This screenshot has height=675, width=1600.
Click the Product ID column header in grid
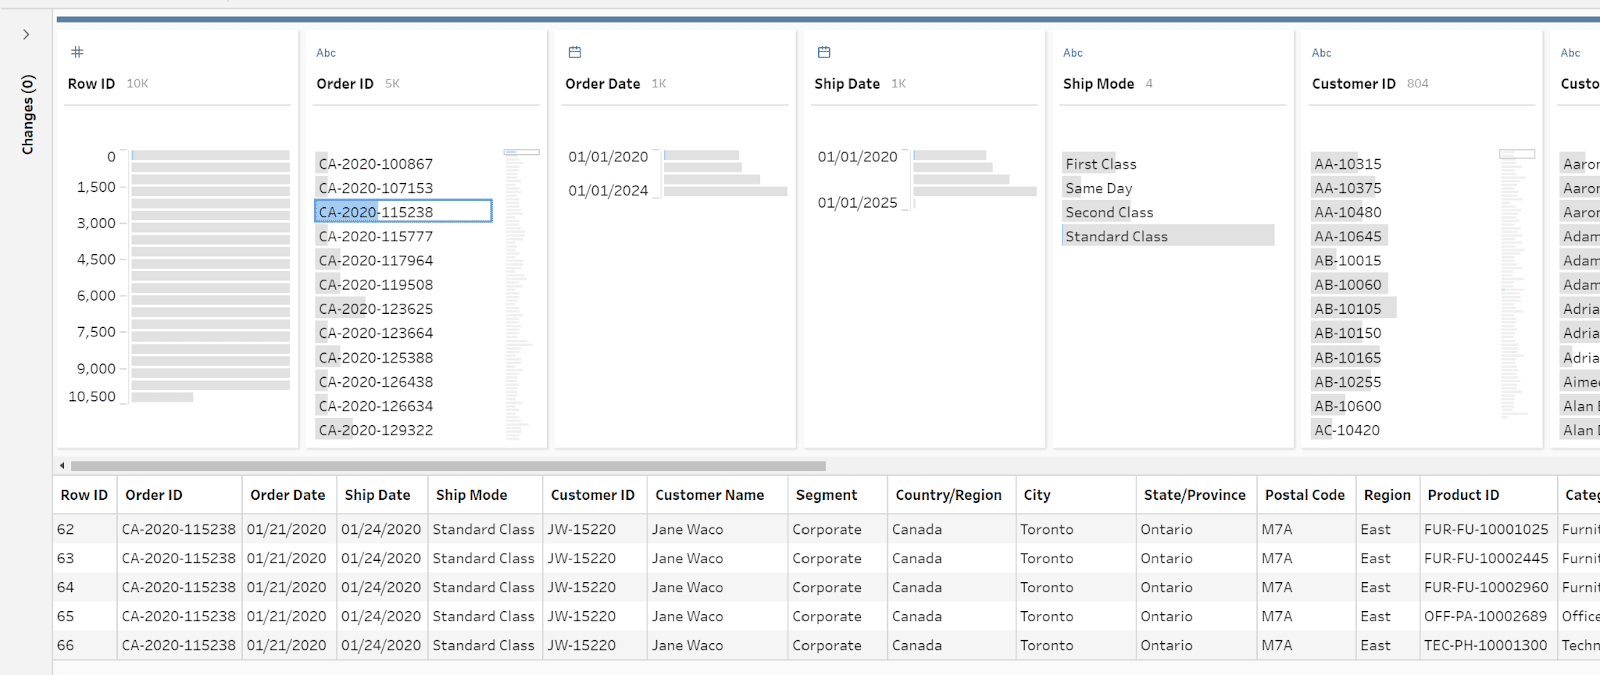point(1488,495)
